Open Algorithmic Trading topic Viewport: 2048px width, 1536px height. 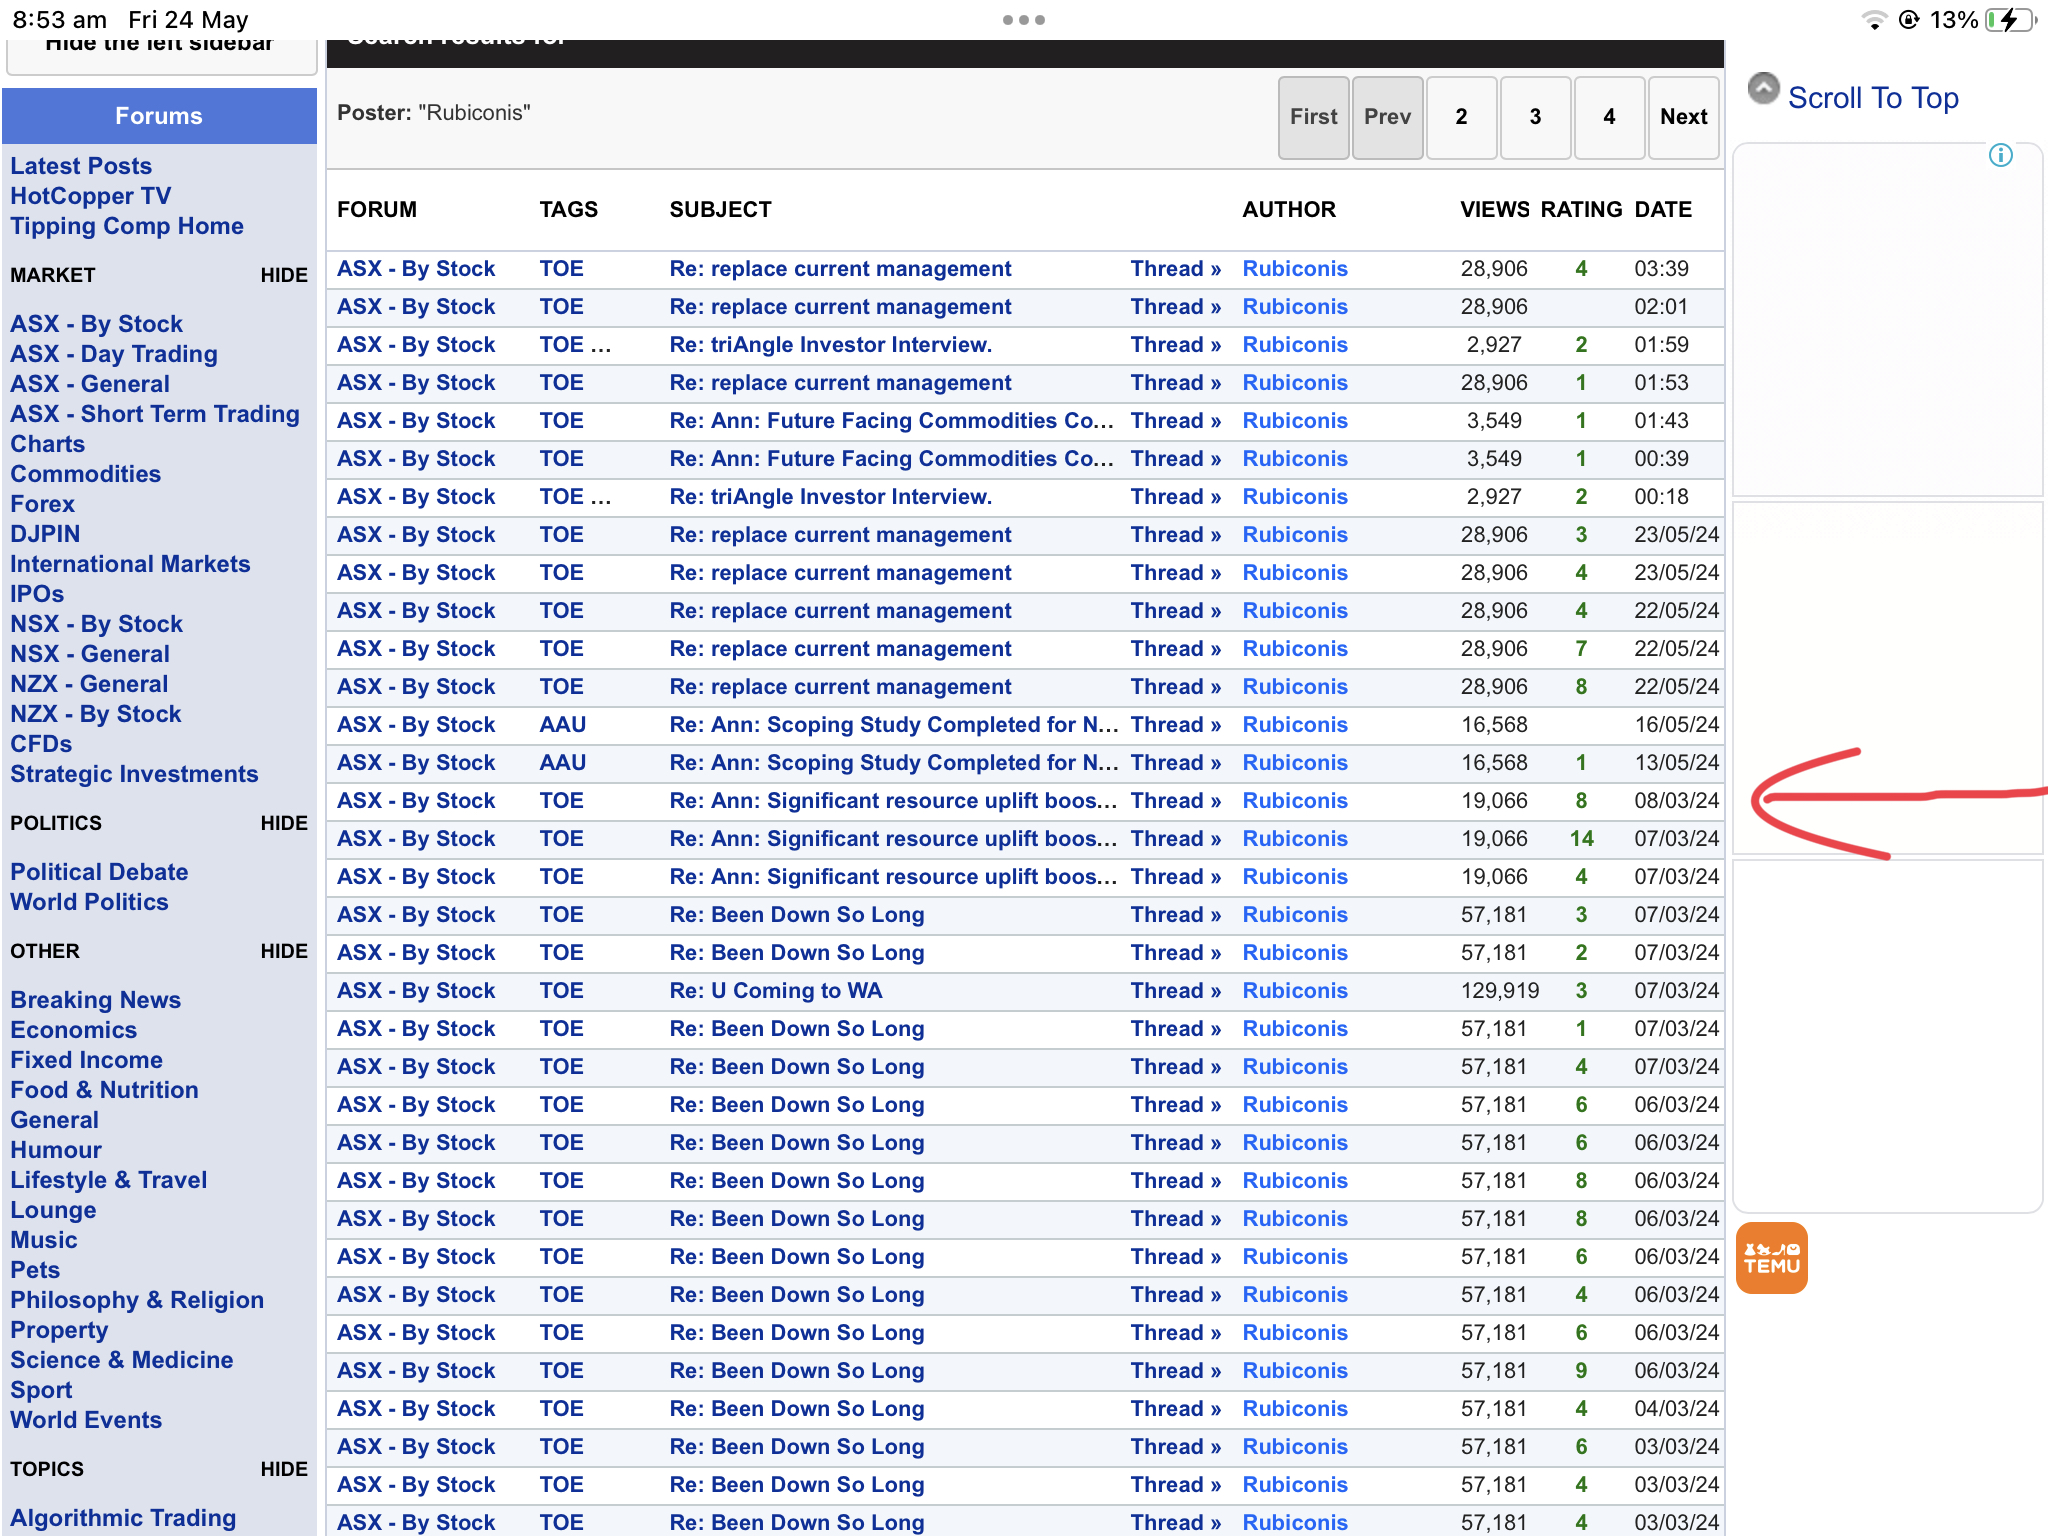(123, 1518)
